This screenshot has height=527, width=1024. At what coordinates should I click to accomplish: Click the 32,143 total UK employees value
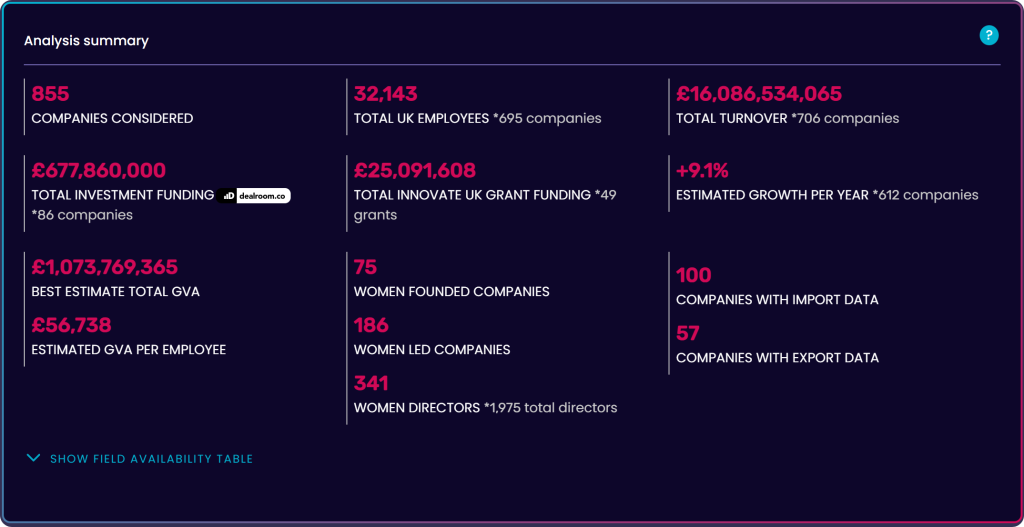385,94
